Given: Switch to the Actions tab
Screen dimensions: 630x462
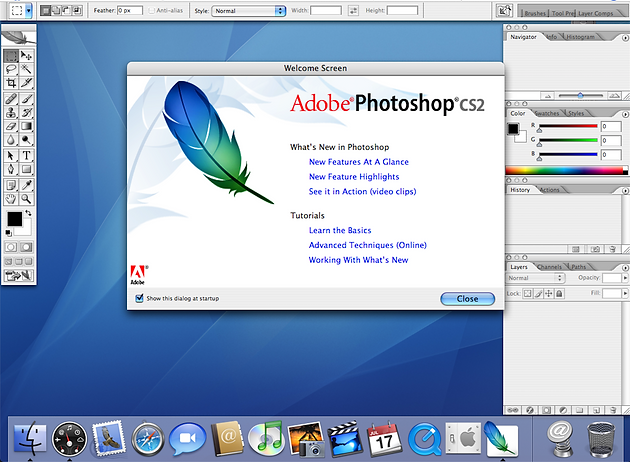Looking at the screenshot, I should pos(549,190).
